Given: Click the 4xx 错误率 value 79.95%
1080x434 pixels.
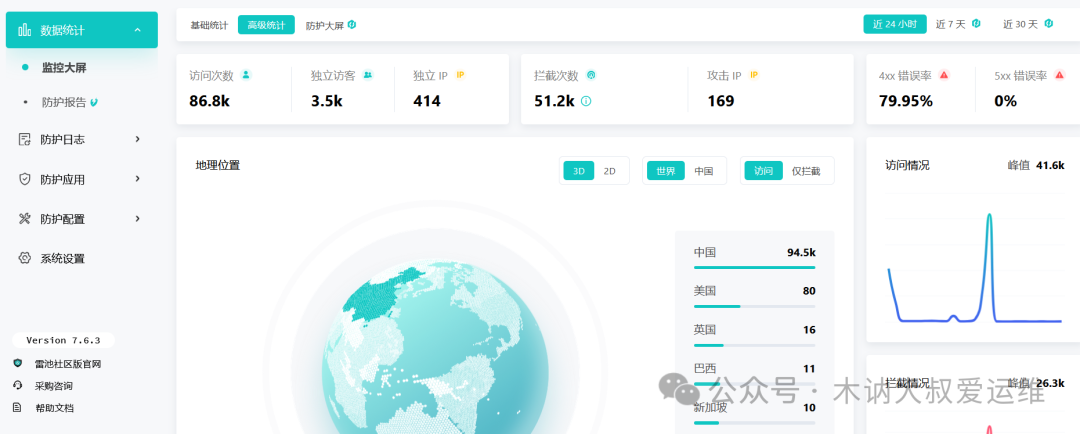Looking at the screenshot, I should pos(906,101).
